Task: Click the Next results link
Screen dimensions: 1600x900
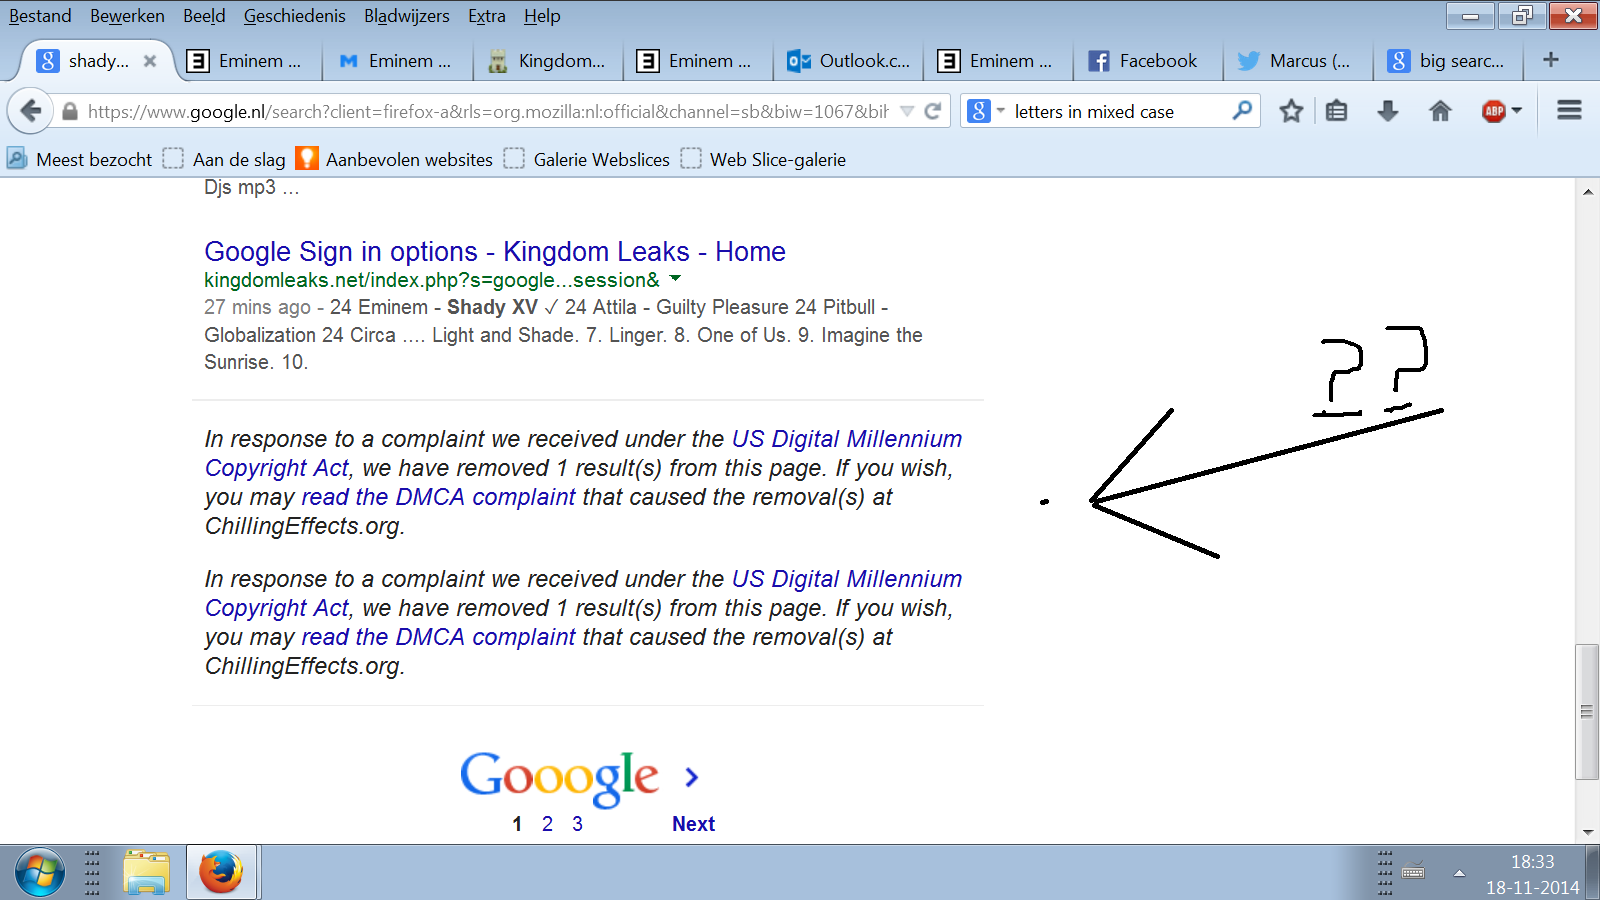Action: (x=693, y=824)
